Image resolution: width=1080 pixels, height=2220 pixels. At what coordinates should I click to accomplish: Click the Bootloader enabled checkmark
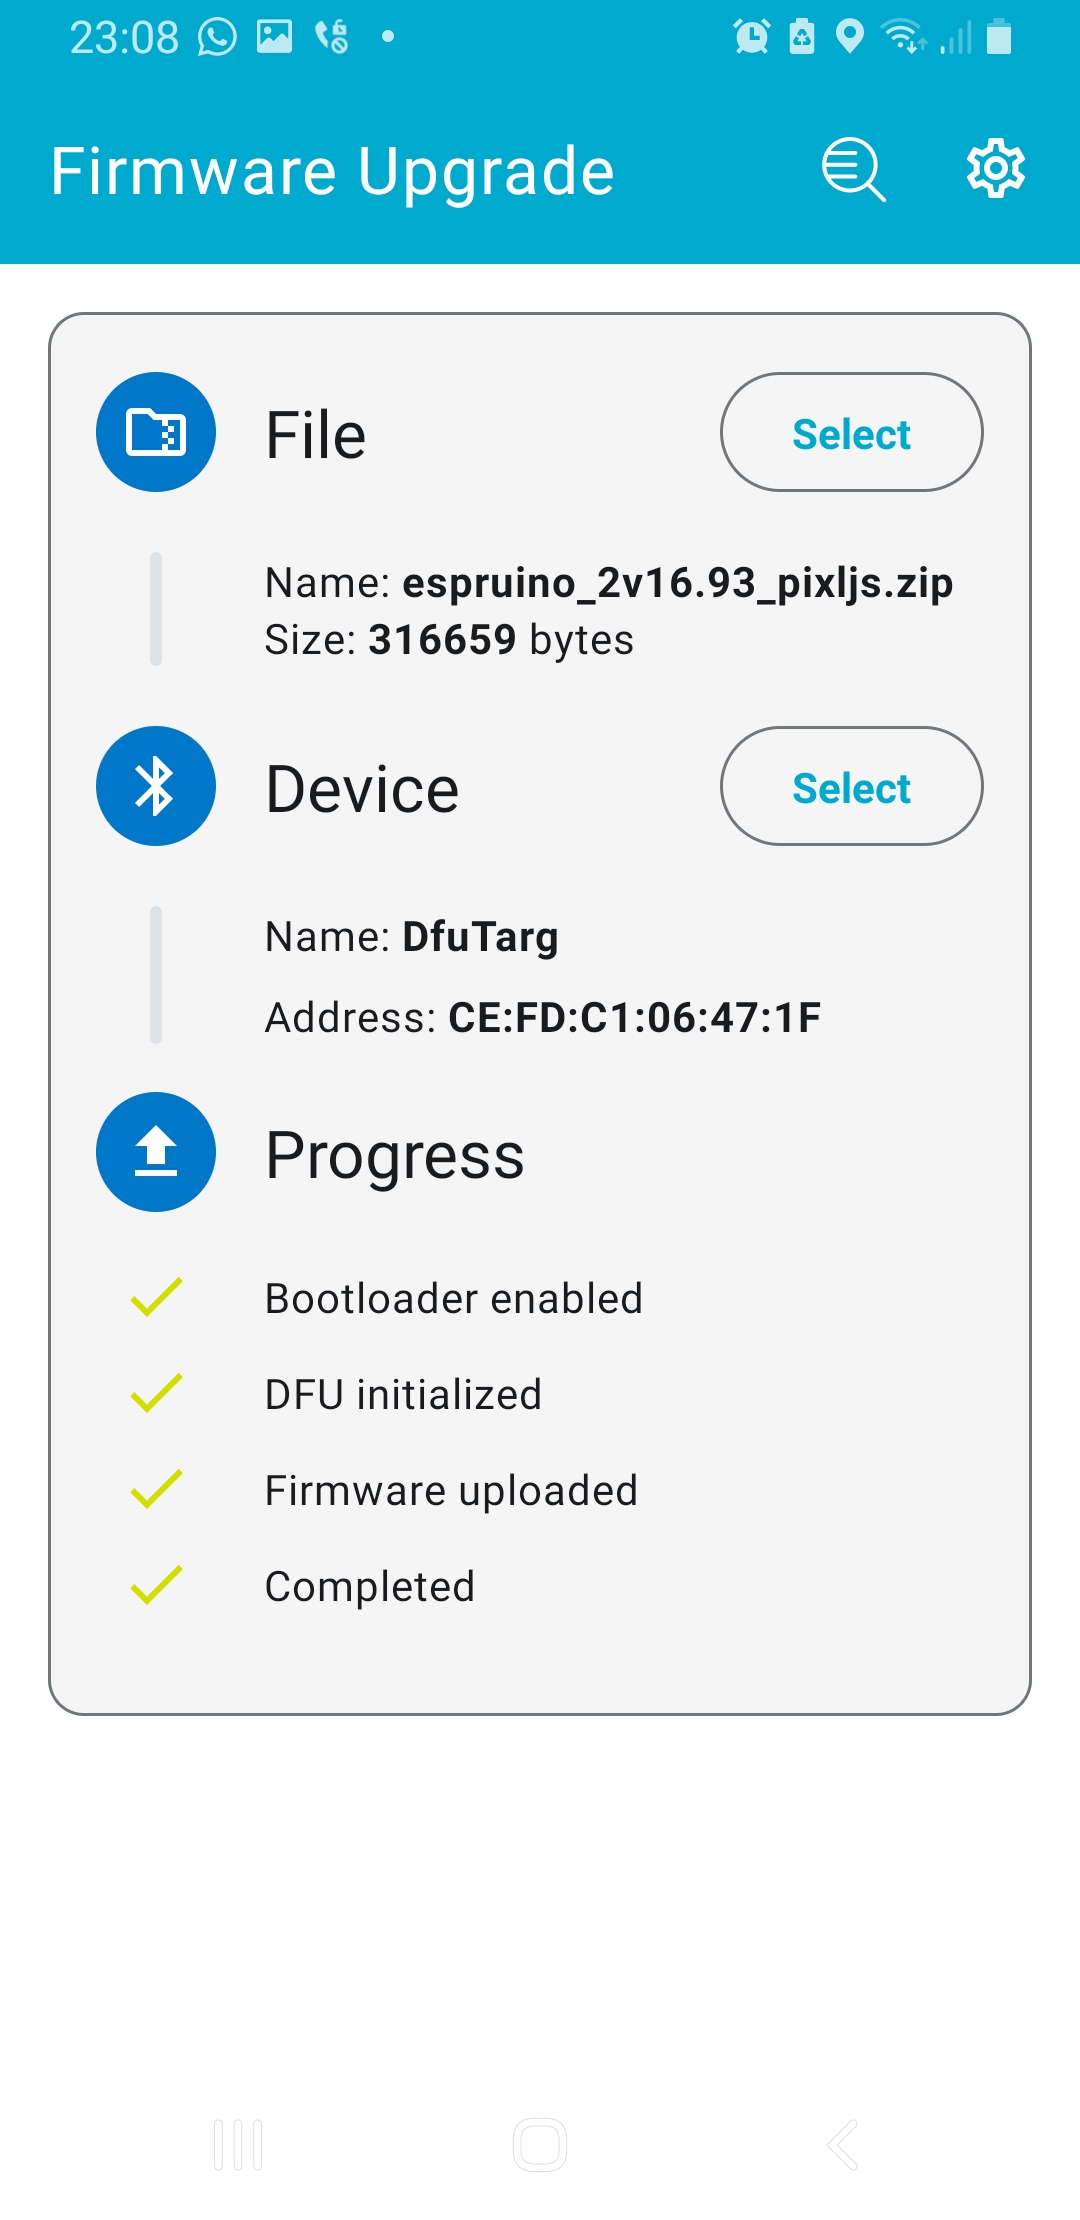[x=156, y=1297]
